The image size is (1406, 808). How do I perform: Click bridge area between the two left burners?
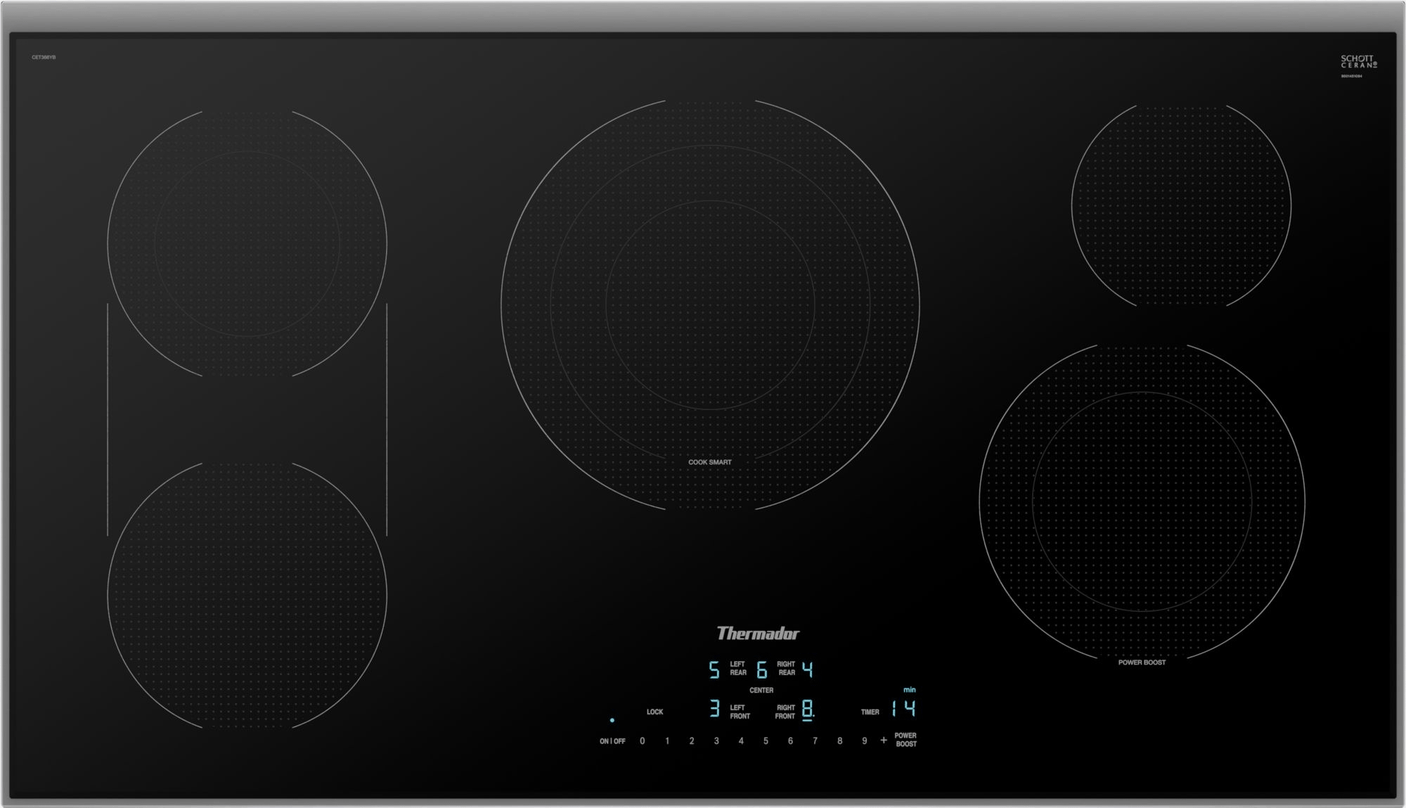click(x=247, y=419)
